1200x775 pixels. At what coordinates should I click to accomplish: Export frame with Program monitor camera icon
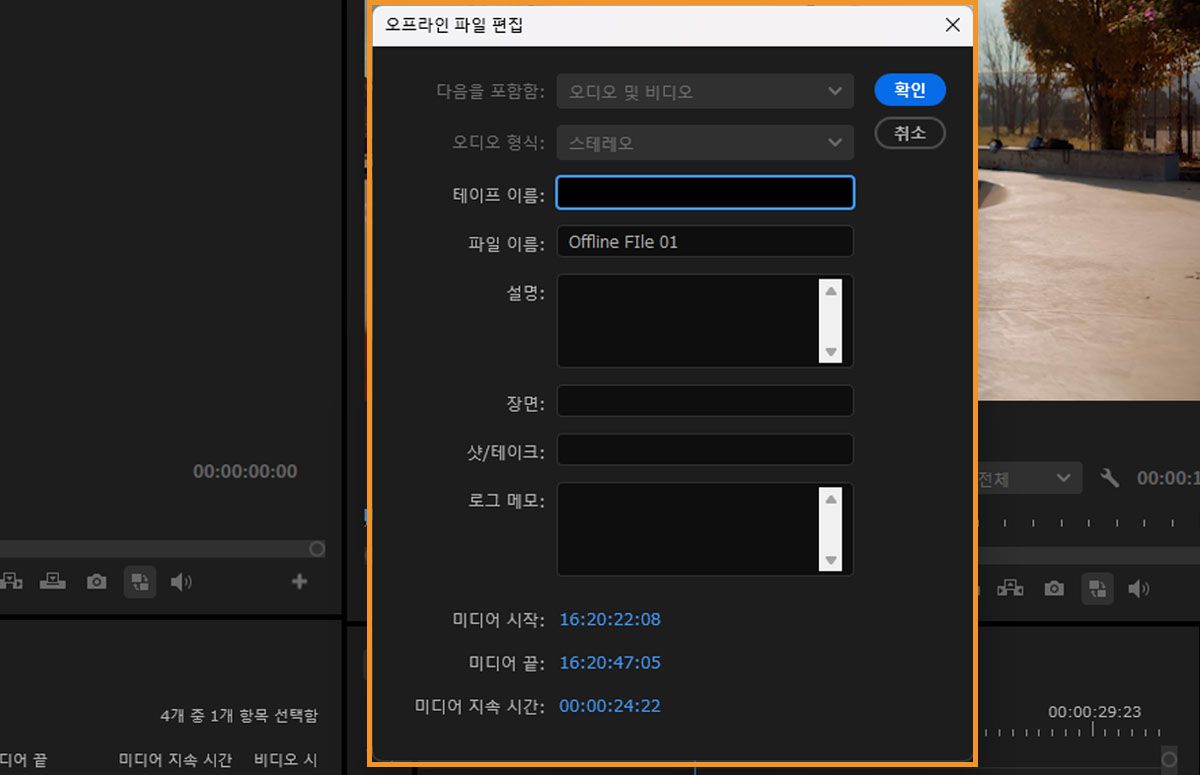[1054, 589]
